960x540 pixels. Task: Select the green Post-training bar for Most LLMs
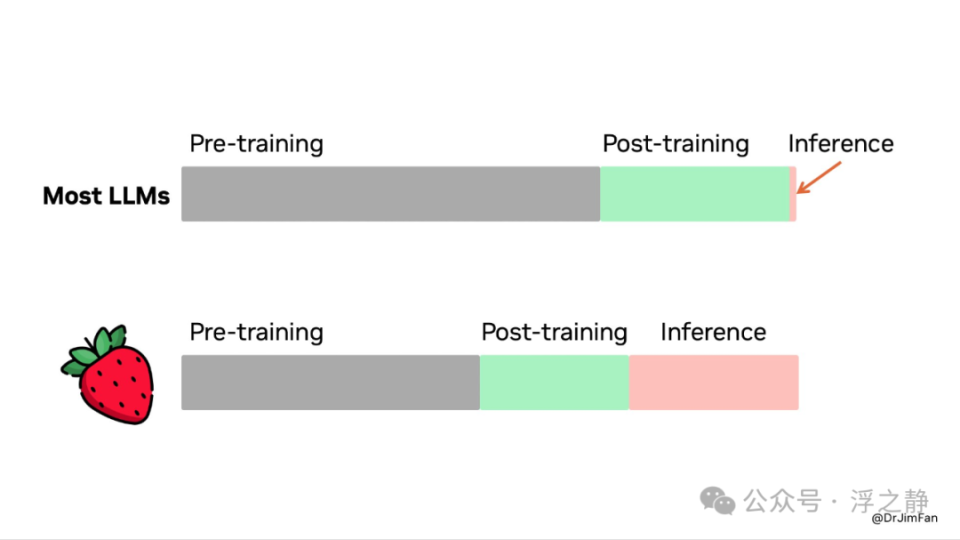click(695, 193)
